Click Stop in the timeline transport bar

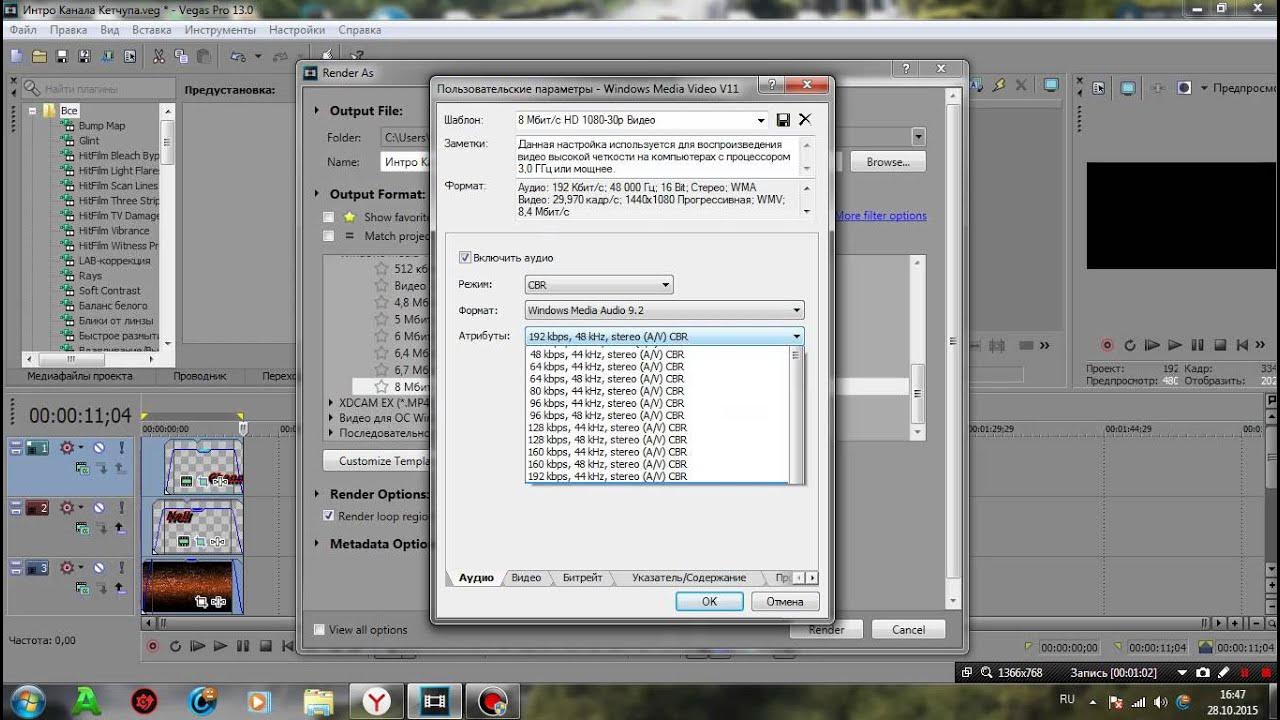pyautogui.click(x=265, y=646)
